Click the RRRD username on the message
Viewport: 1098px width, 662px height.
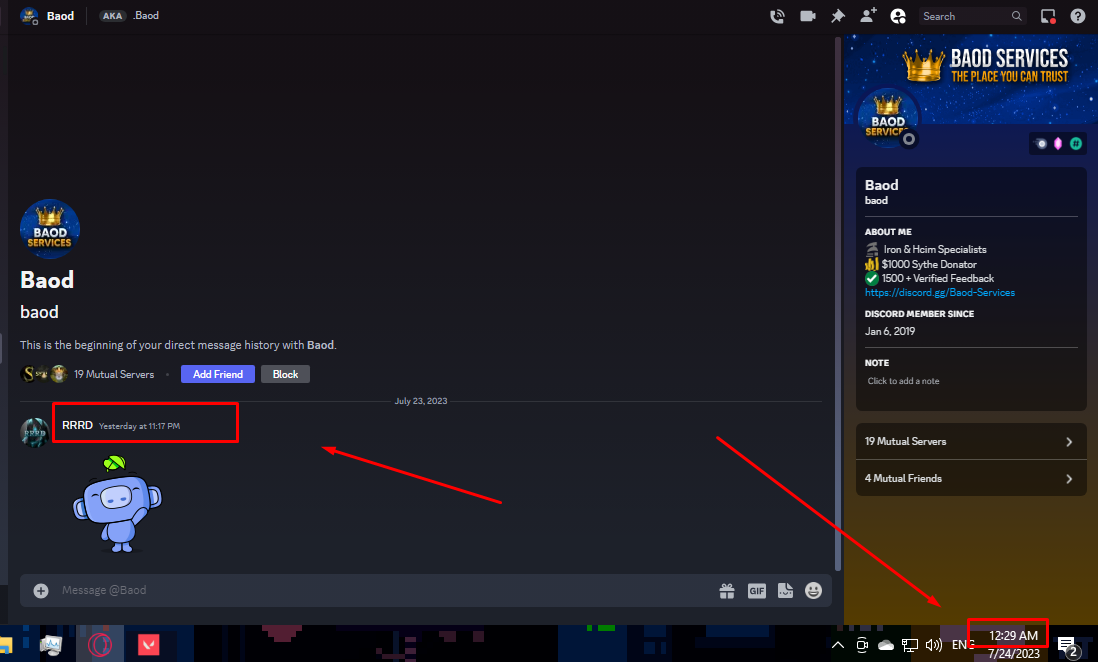77,425
